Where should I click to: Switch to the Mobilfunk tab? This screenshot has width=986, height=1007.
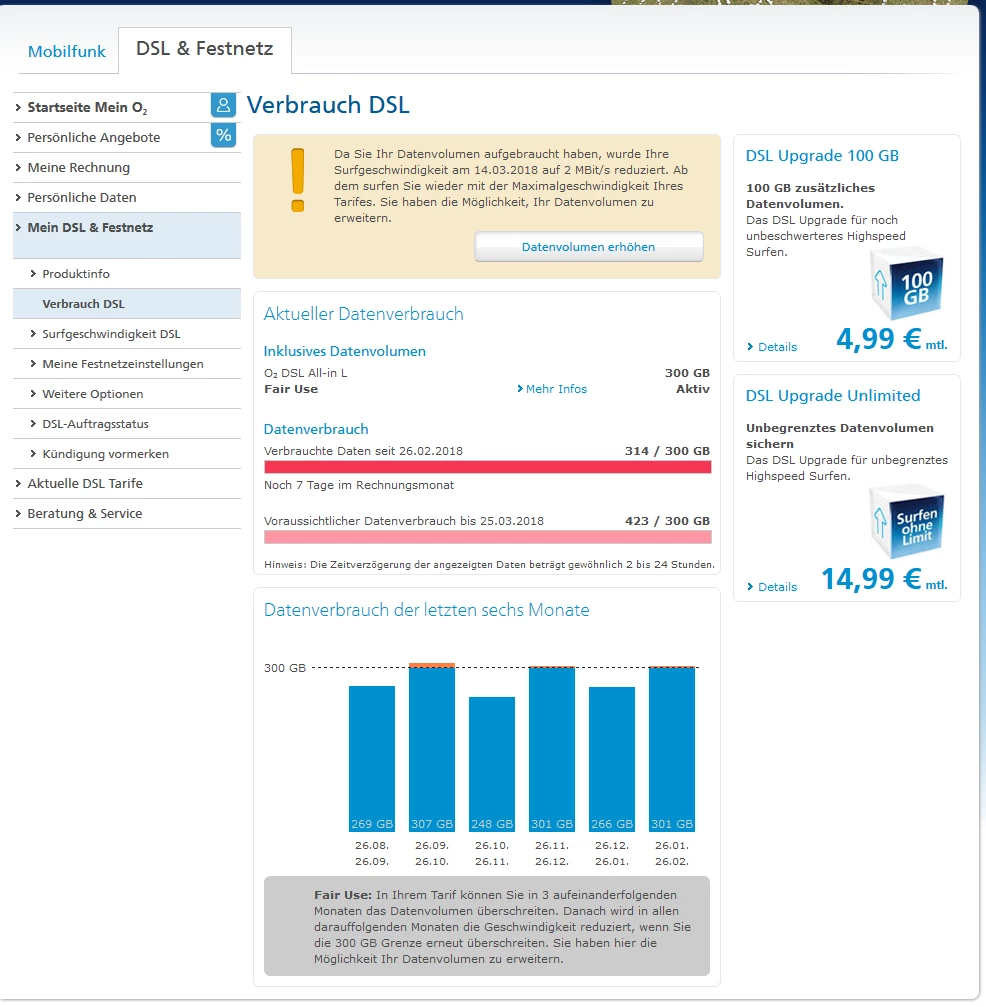67,51
